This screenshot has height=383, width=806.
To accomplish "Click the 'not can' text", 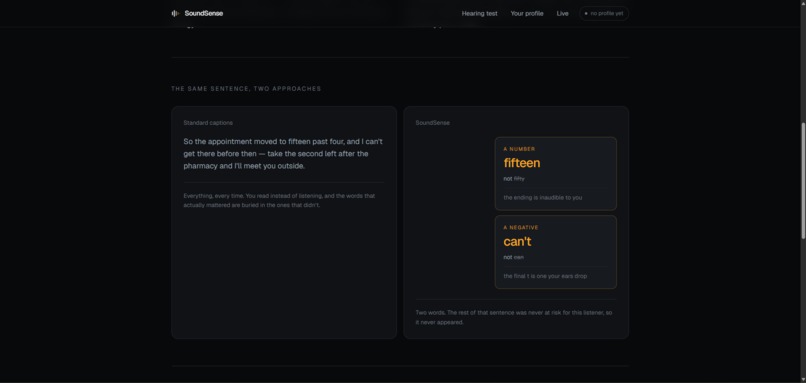I will (x=513, y=257).
